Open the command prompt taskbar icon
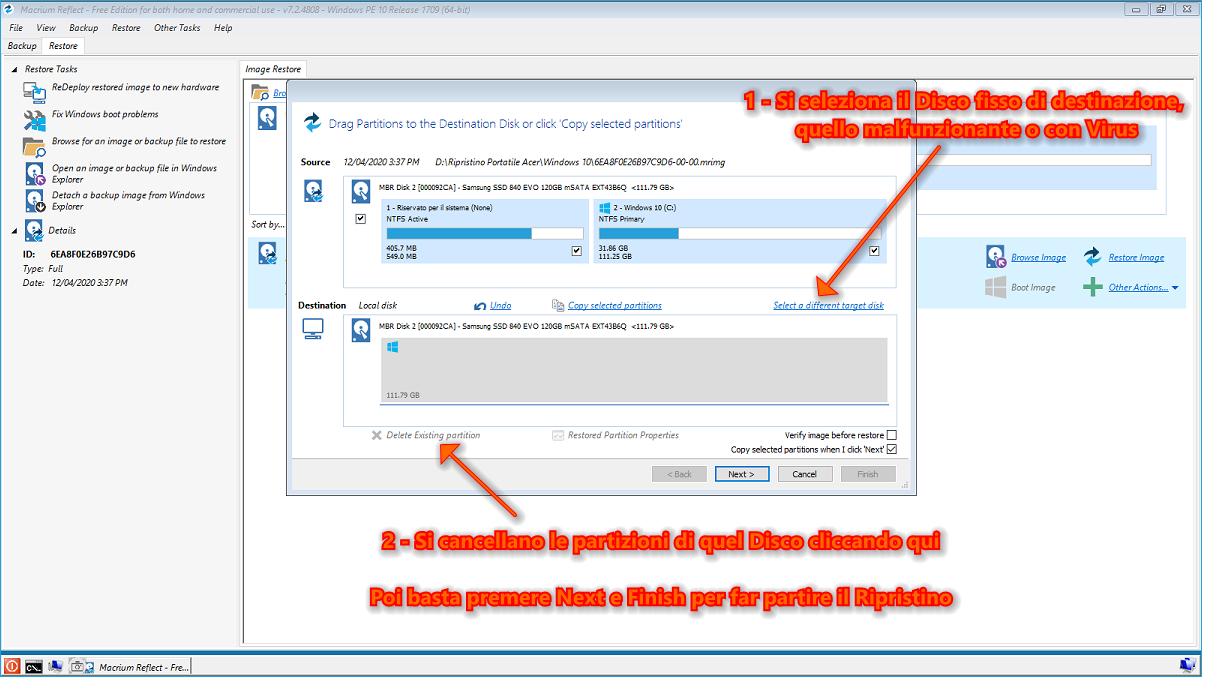This screenshot has height=677, width=1209. (x=34, y=666)
